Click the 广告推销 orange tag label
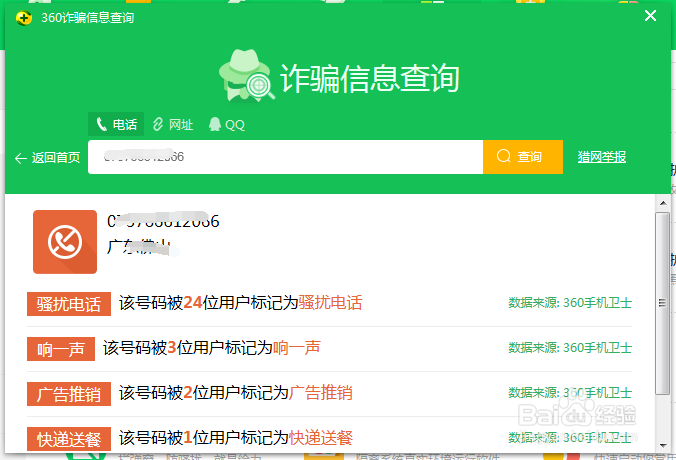The image size is (676, 460). (69, 394)
